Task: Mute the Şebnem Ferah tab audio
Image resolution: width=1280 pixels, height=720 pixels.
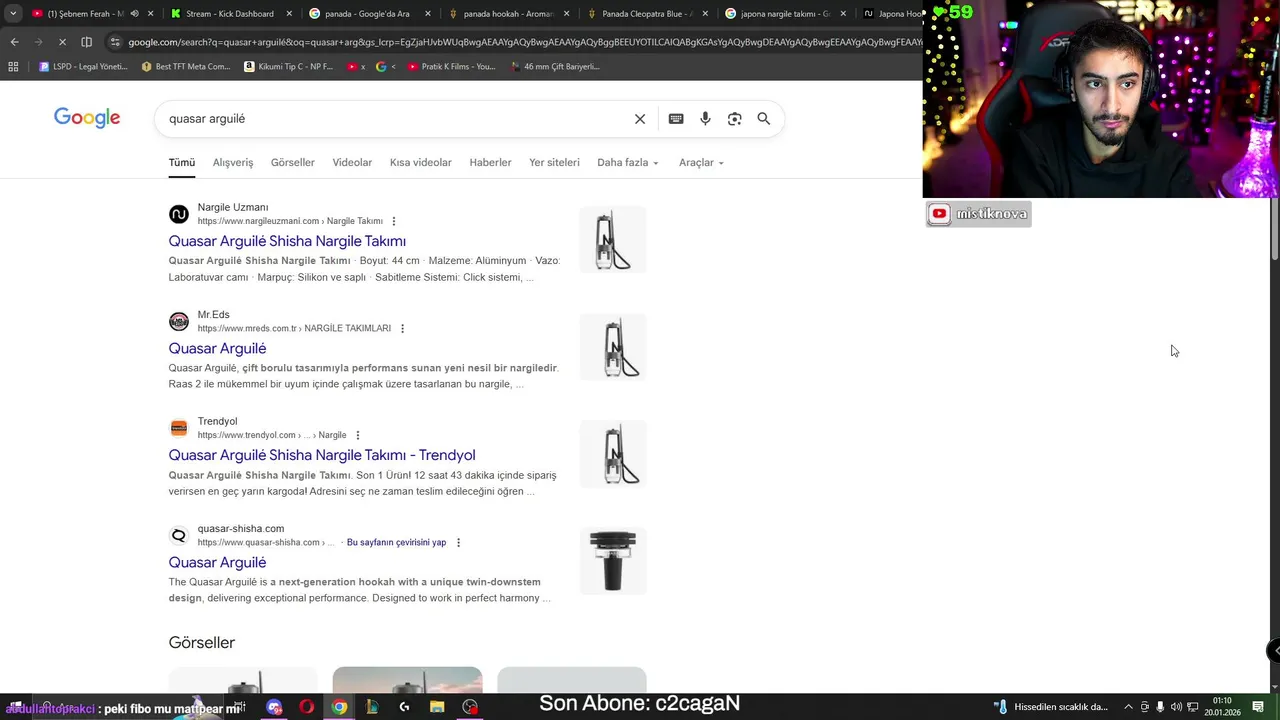Action: point(133,14)
